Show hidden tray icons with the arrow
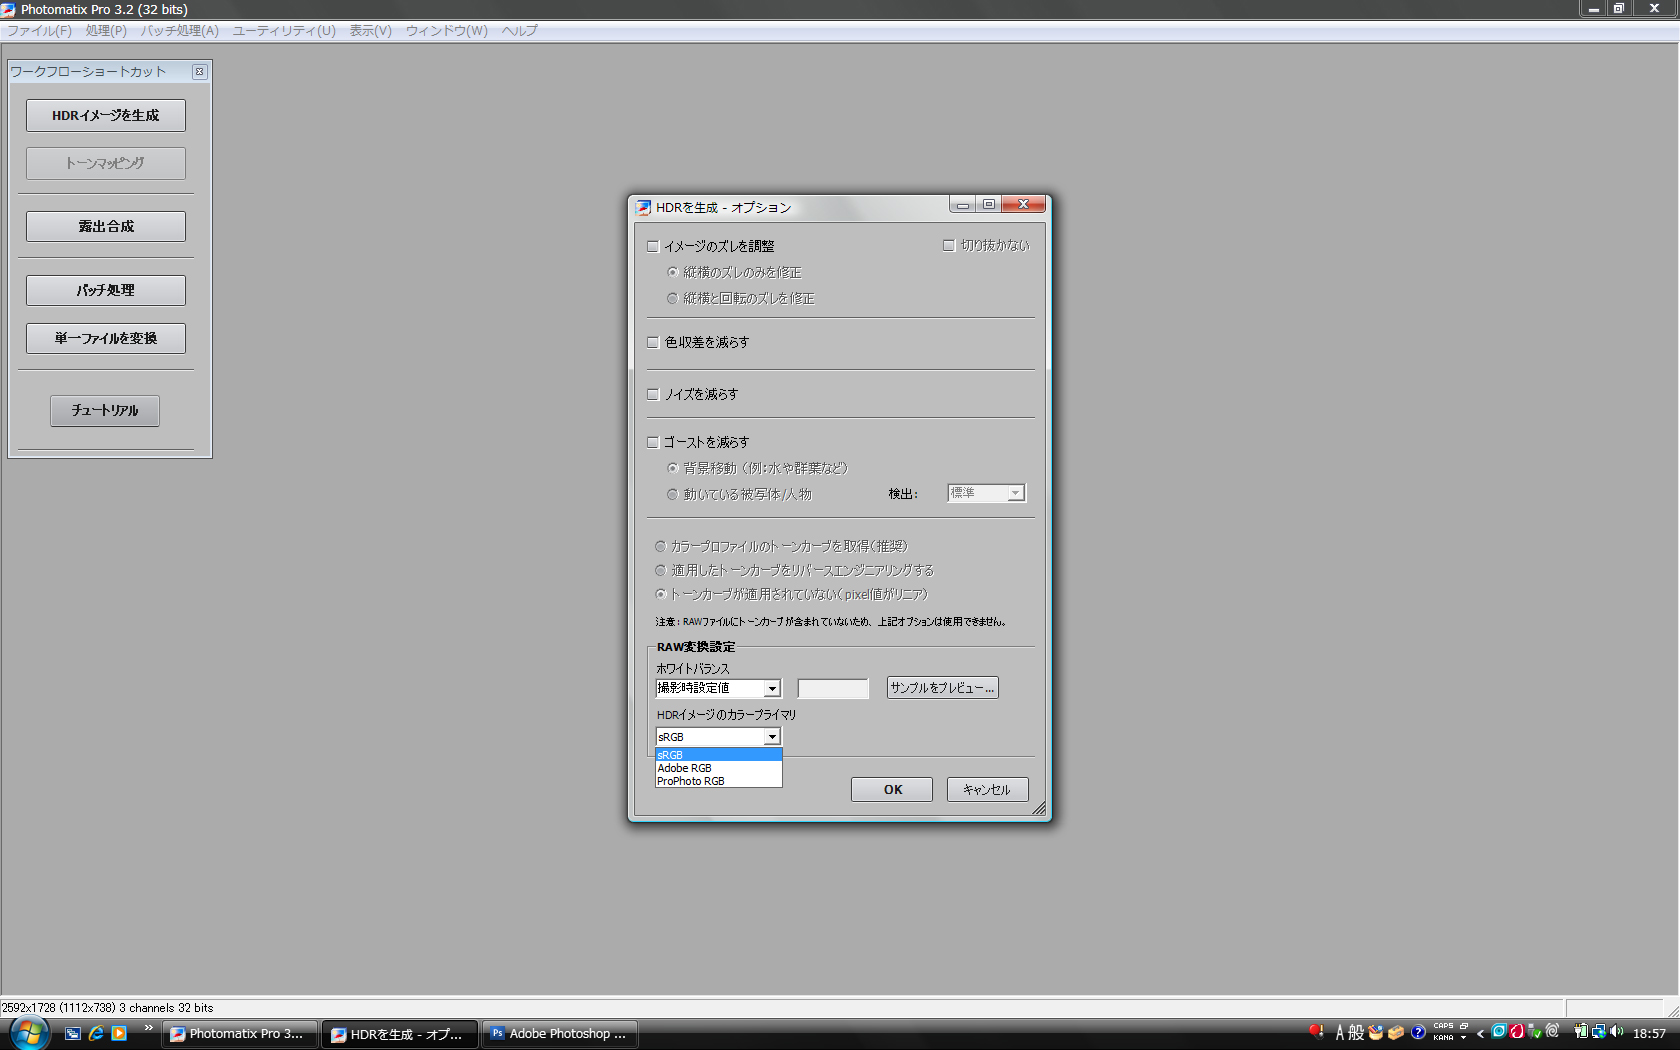Viewport: 1680px width, 1050px height. click(1481, 1034)
